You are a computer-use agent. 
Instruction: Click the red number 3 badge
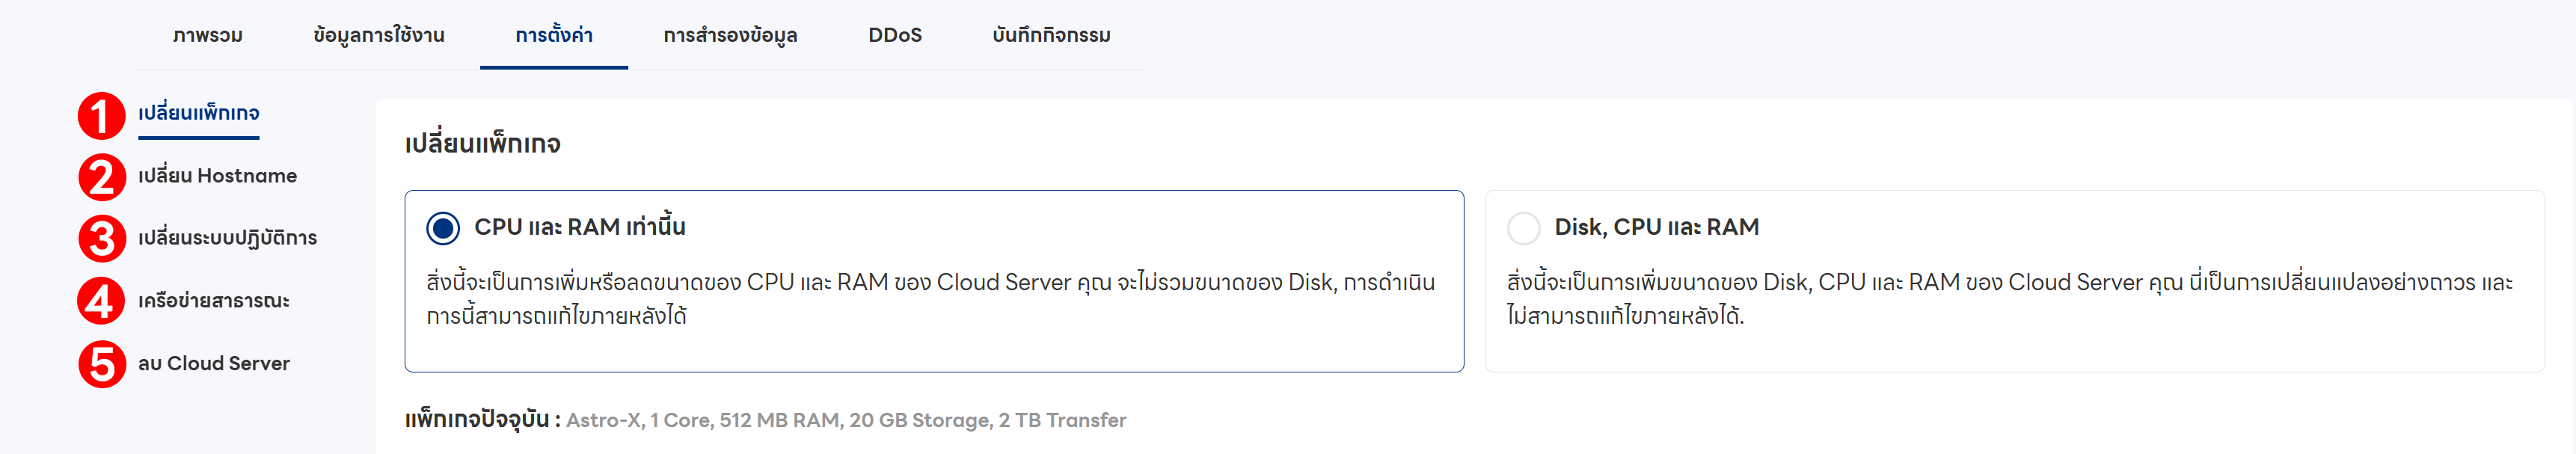pos(101,239)
